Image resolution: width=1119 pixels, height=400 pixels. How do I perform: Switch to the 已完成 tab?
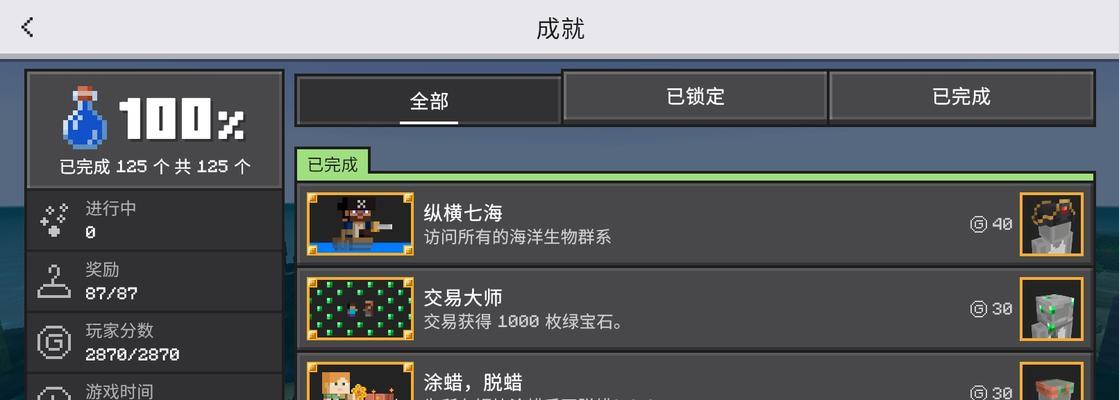click(961, 96)
